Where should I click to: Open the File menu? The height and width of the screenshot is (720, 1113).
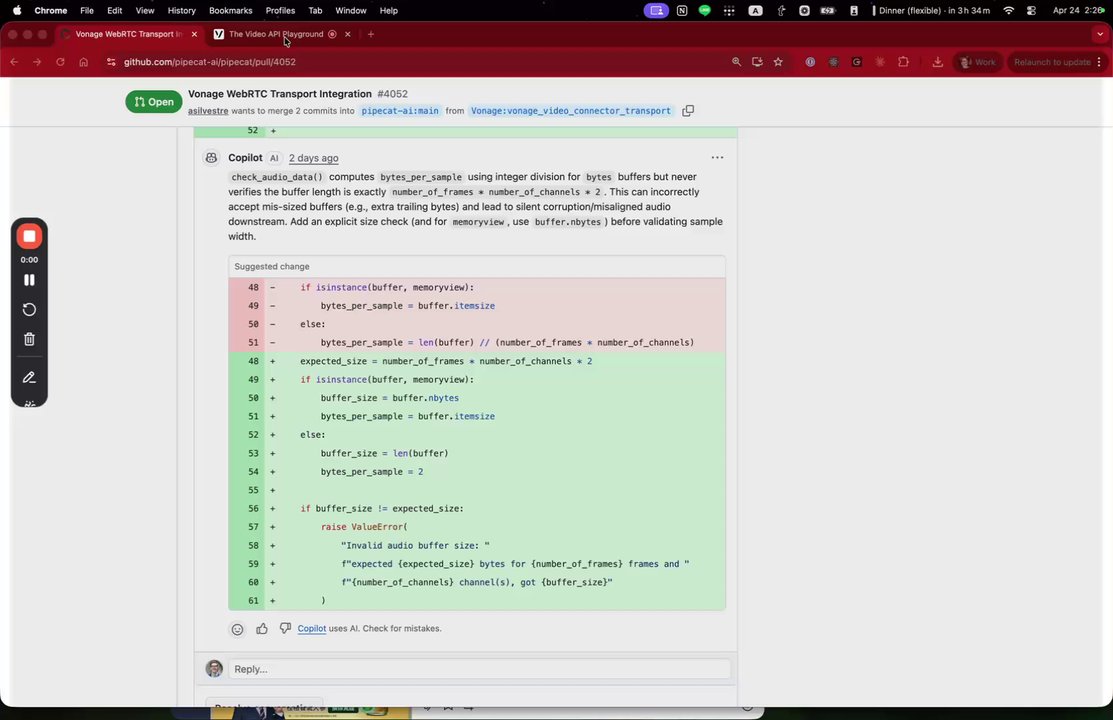tap(87, 11)
